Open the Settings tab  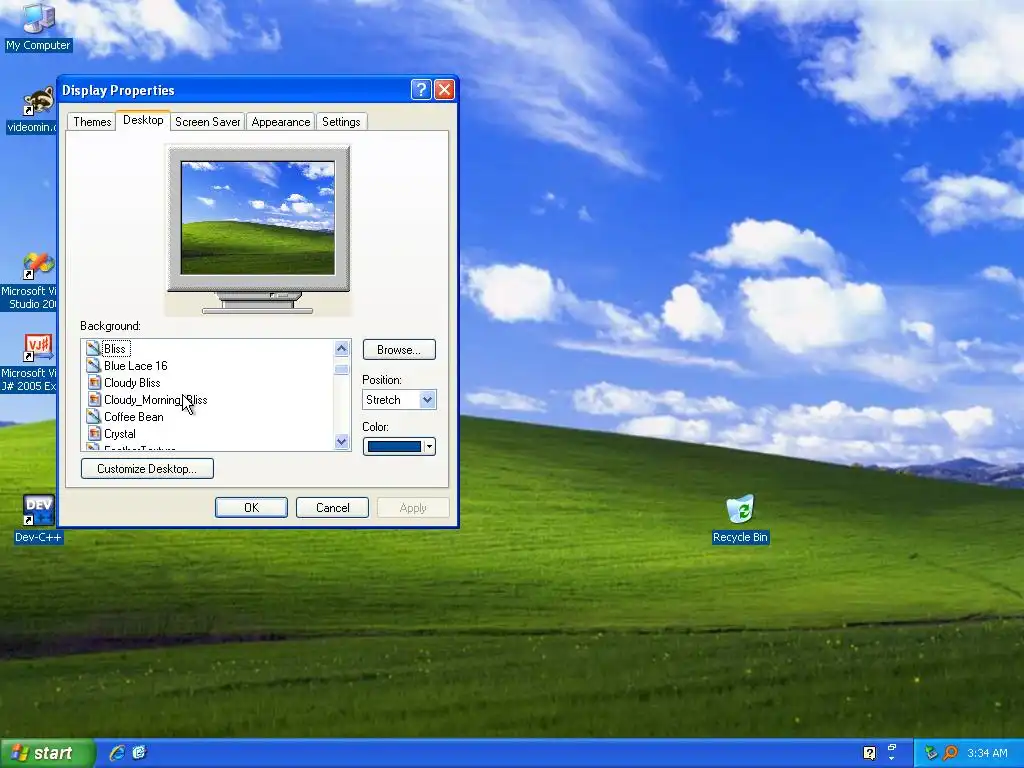click(341, 121)
